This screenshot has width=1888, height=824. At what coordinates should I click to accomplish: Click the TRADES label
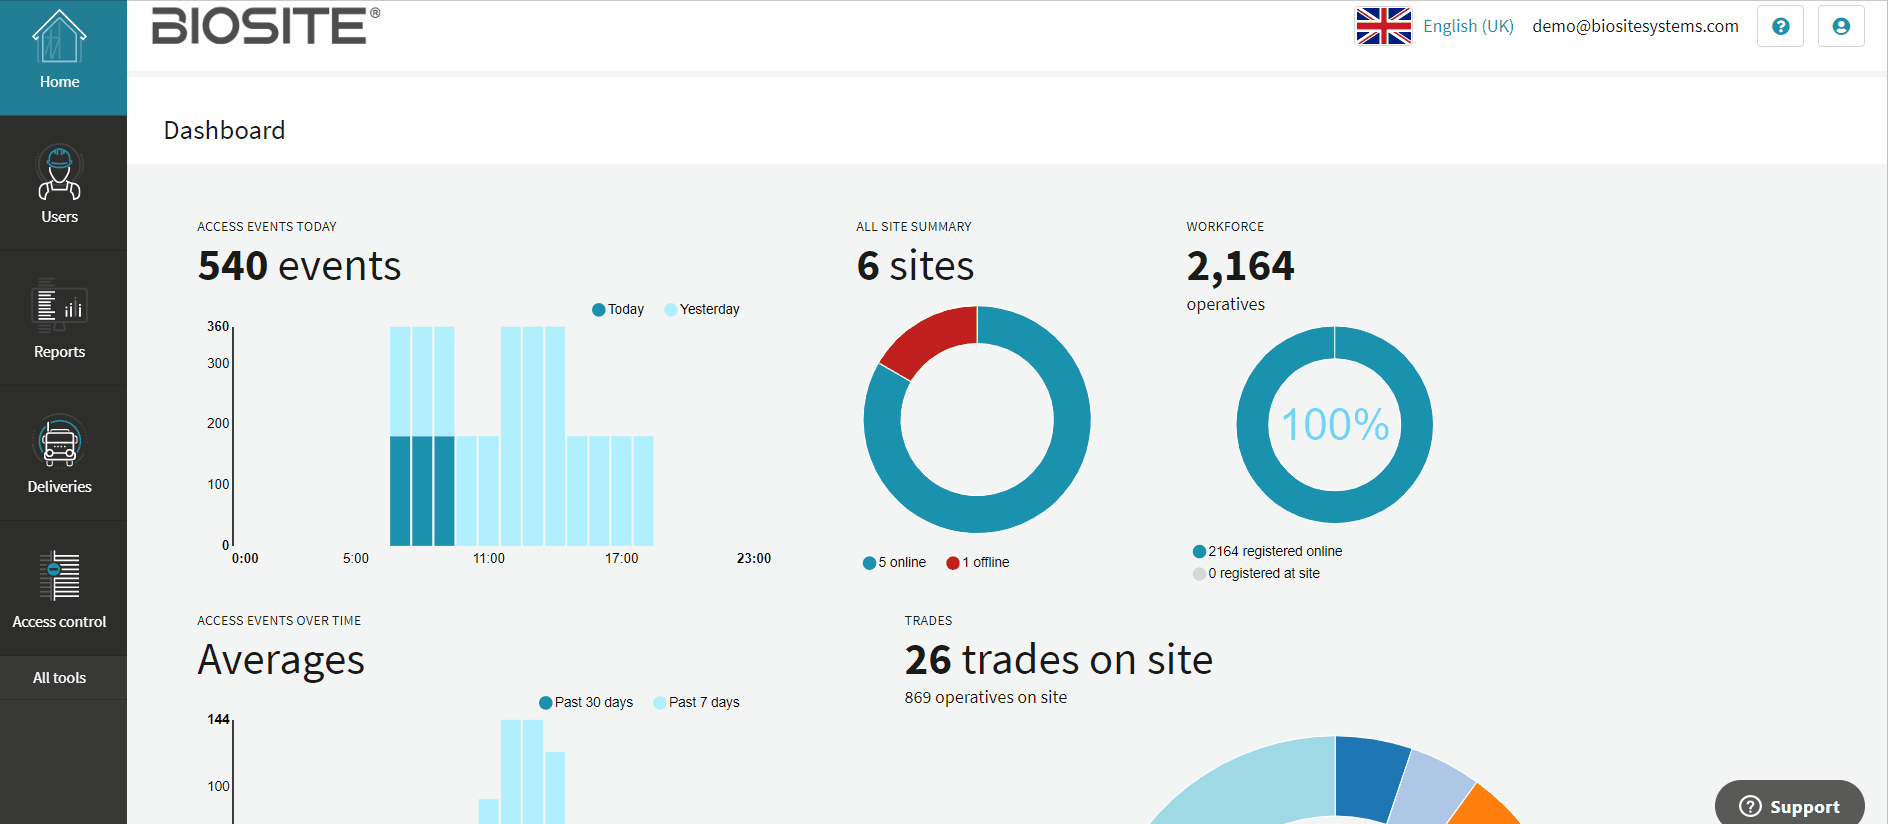[x=928, y=621]
